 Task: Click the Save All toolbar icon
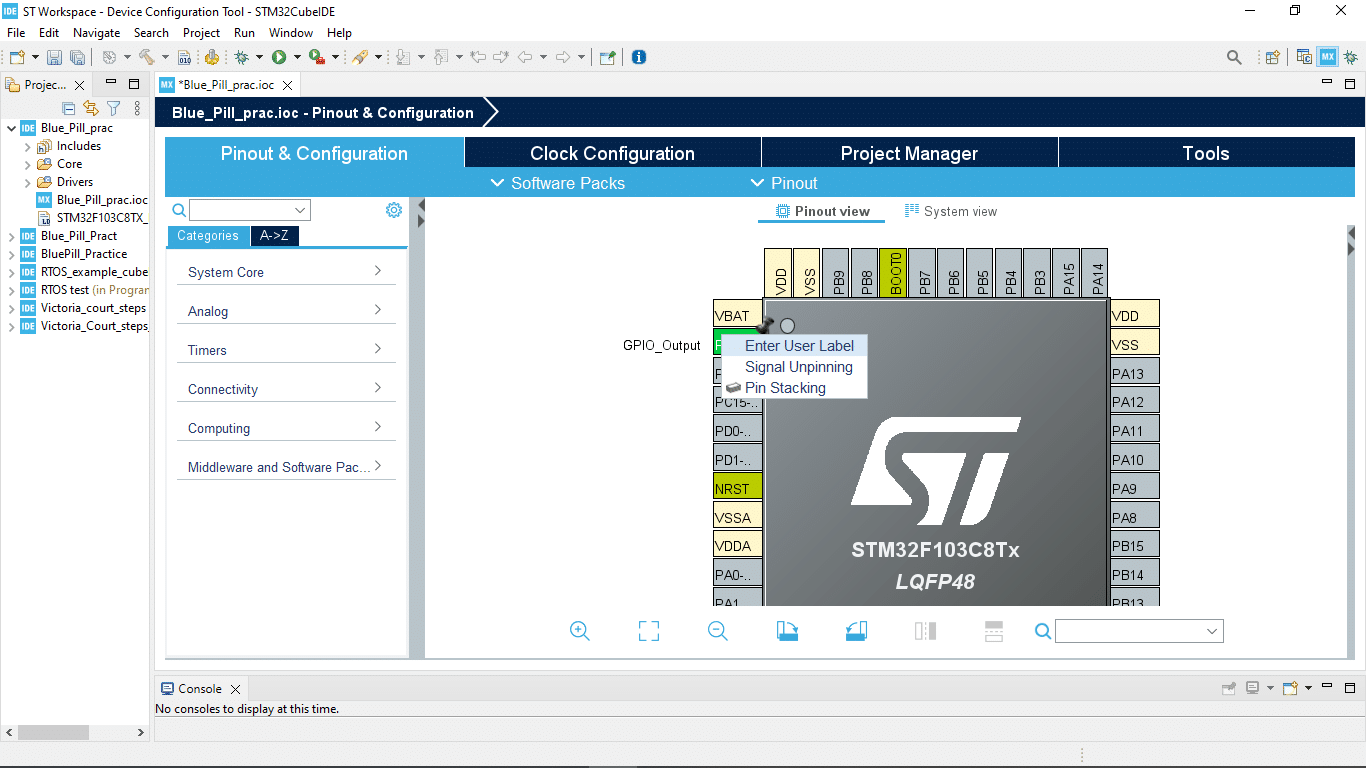(77, 57)
